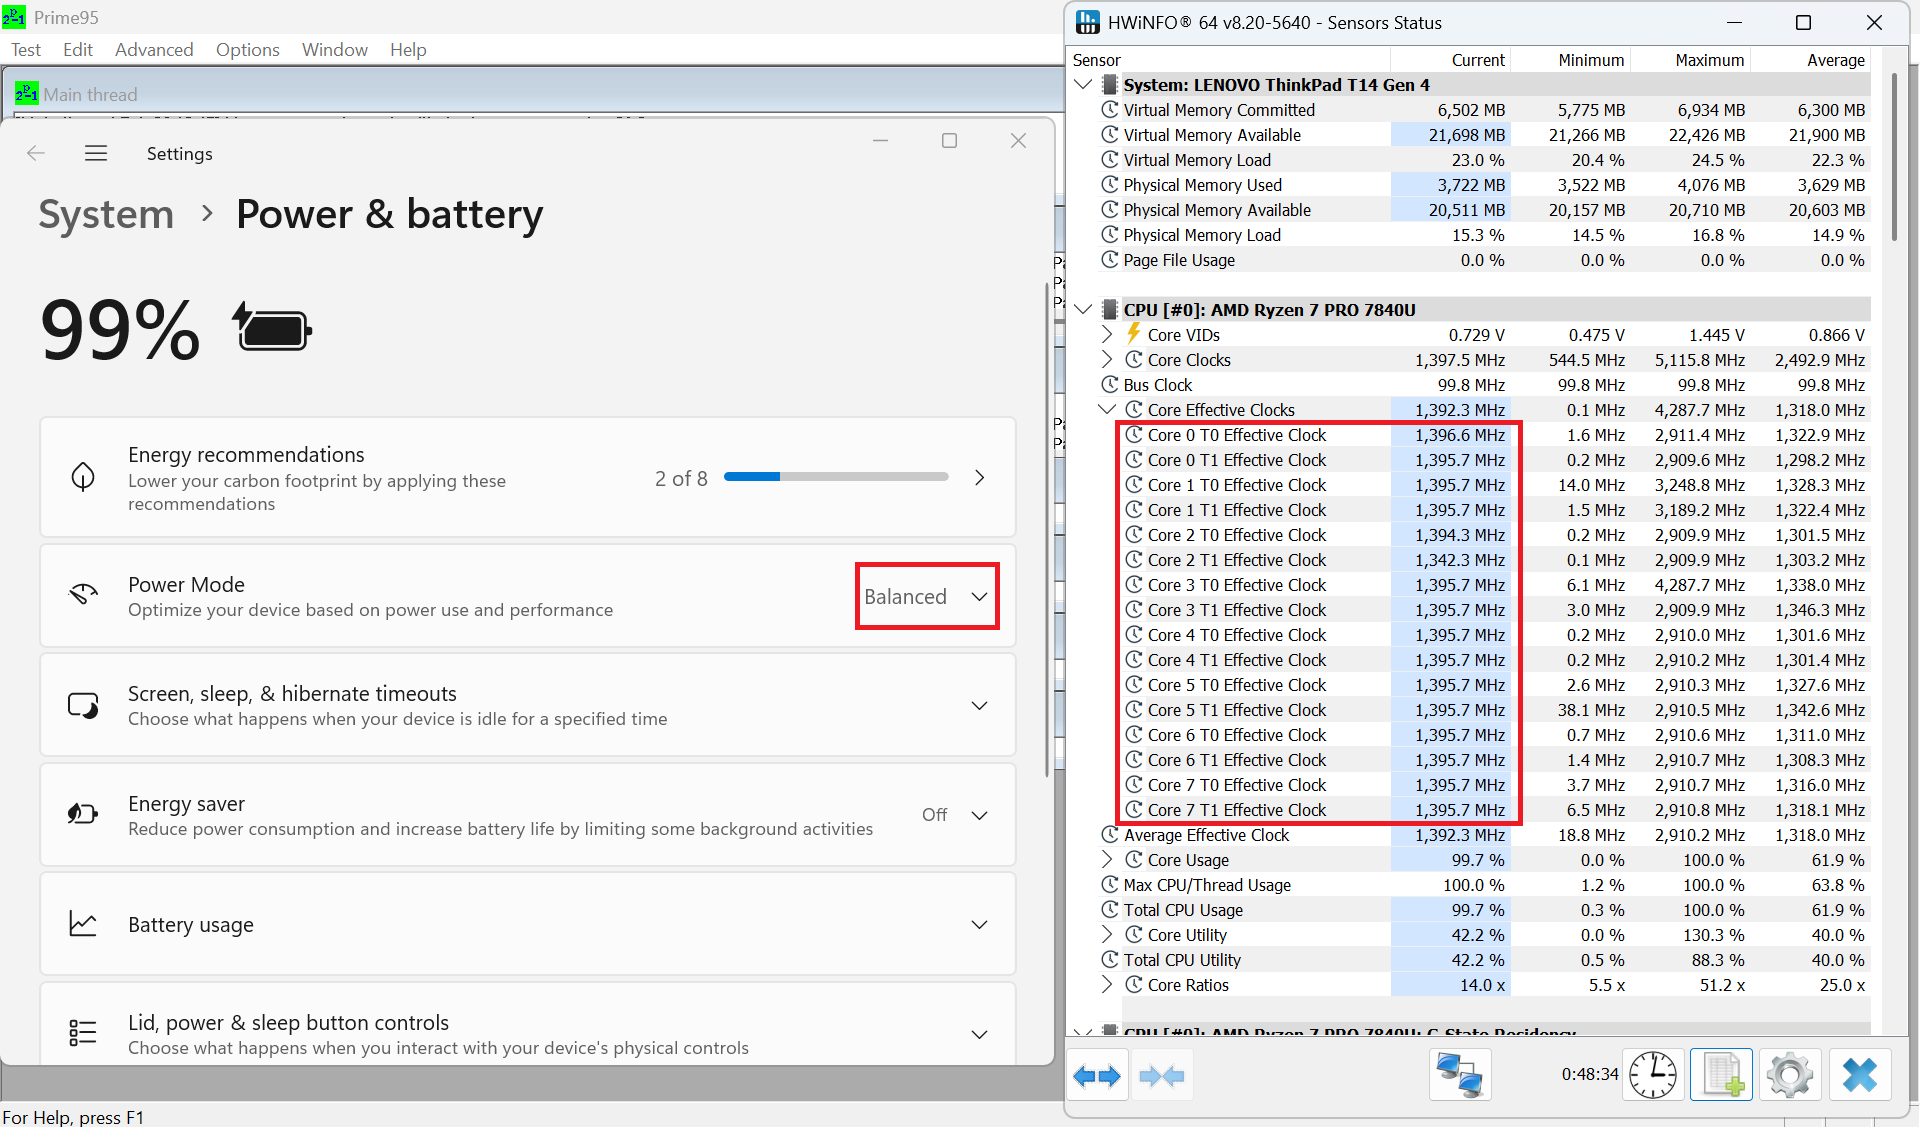Click HWiNFO Maximum column header

[1690, 60]
